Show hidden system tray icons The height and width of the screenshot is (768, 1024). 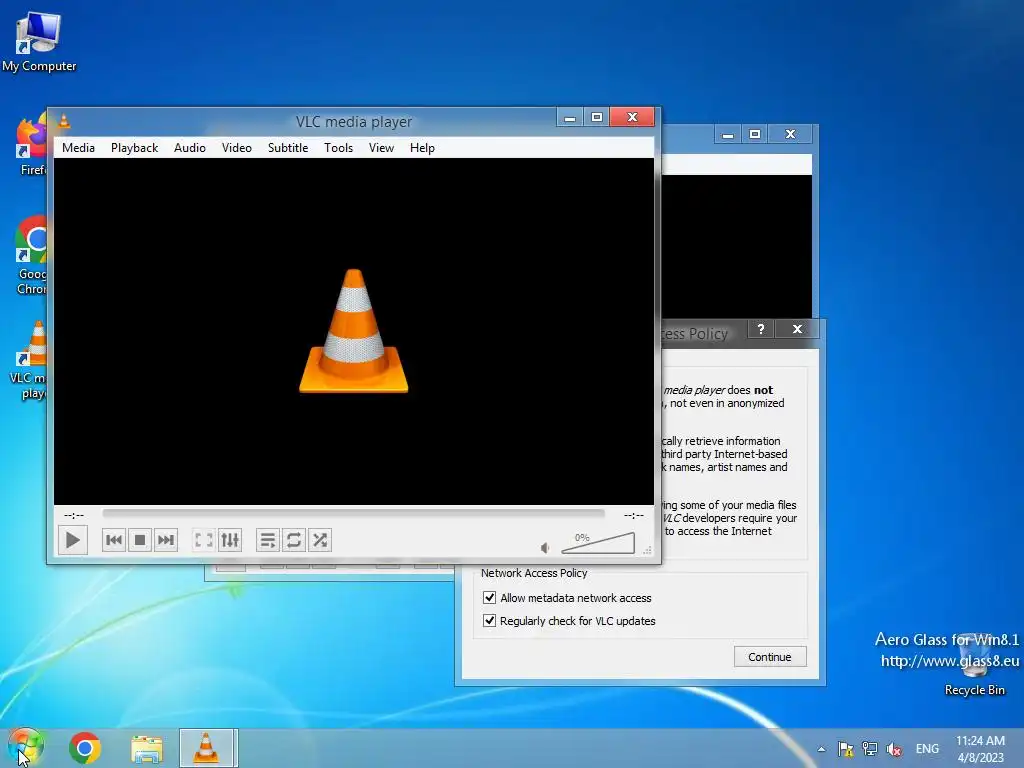(x=822, y=749)
